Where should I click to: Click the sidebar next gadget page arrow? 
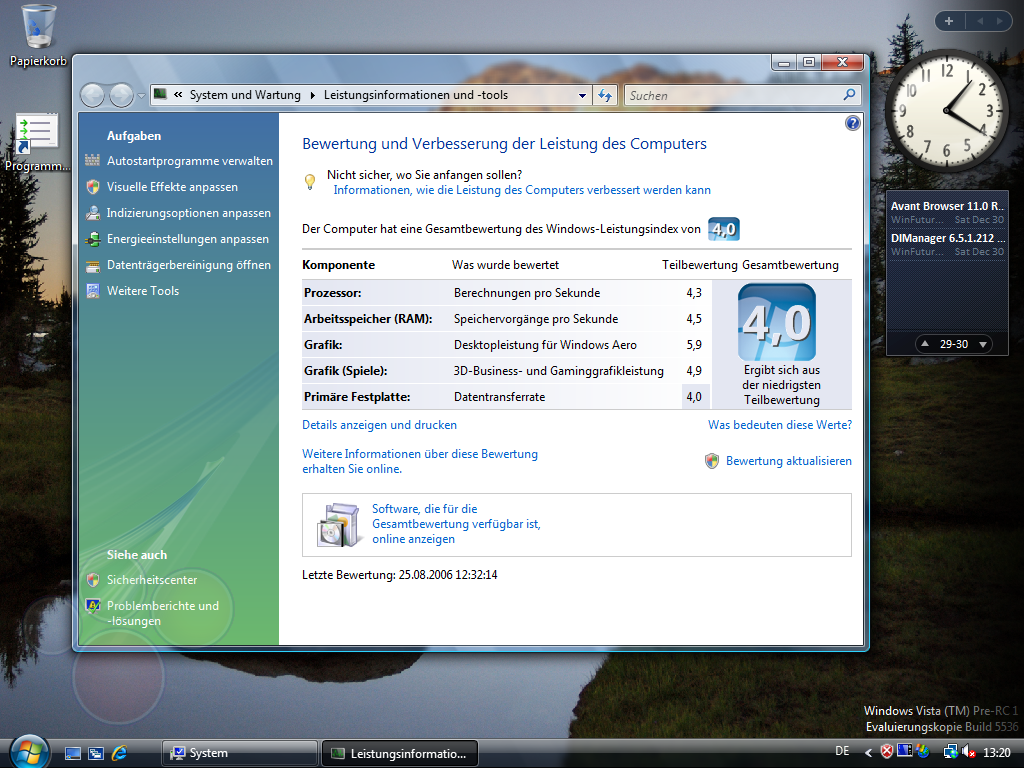(1000, 21)
